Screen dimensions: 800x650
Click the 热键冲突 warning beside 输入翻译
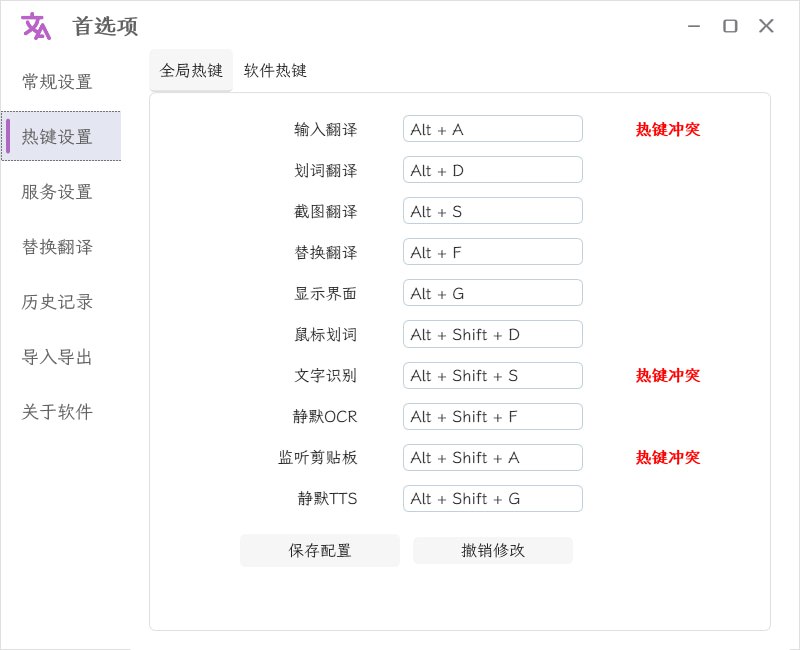tap(668, 128)
